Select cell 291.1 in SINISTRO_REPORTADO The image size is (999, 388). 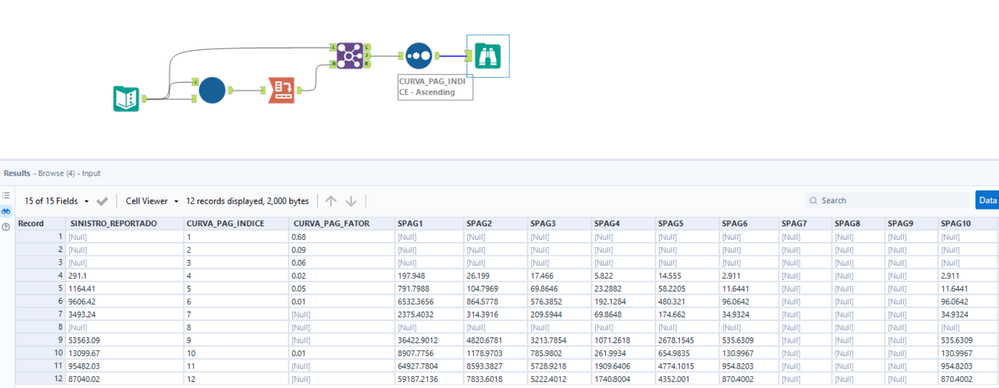125,275
